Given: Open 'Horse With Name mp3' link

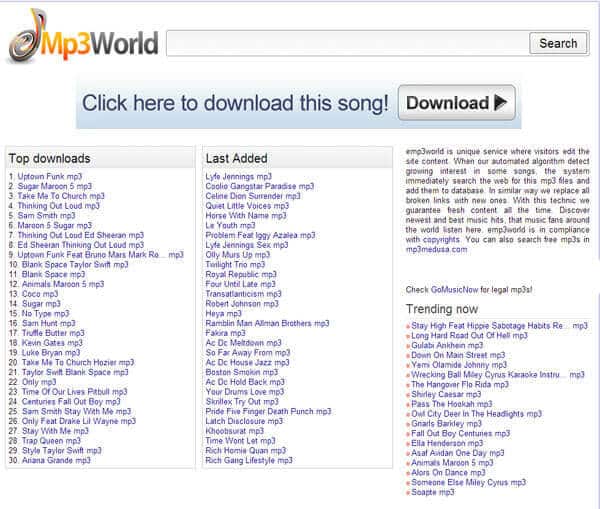Looking at the screenshot, I should tap(246, 215).
